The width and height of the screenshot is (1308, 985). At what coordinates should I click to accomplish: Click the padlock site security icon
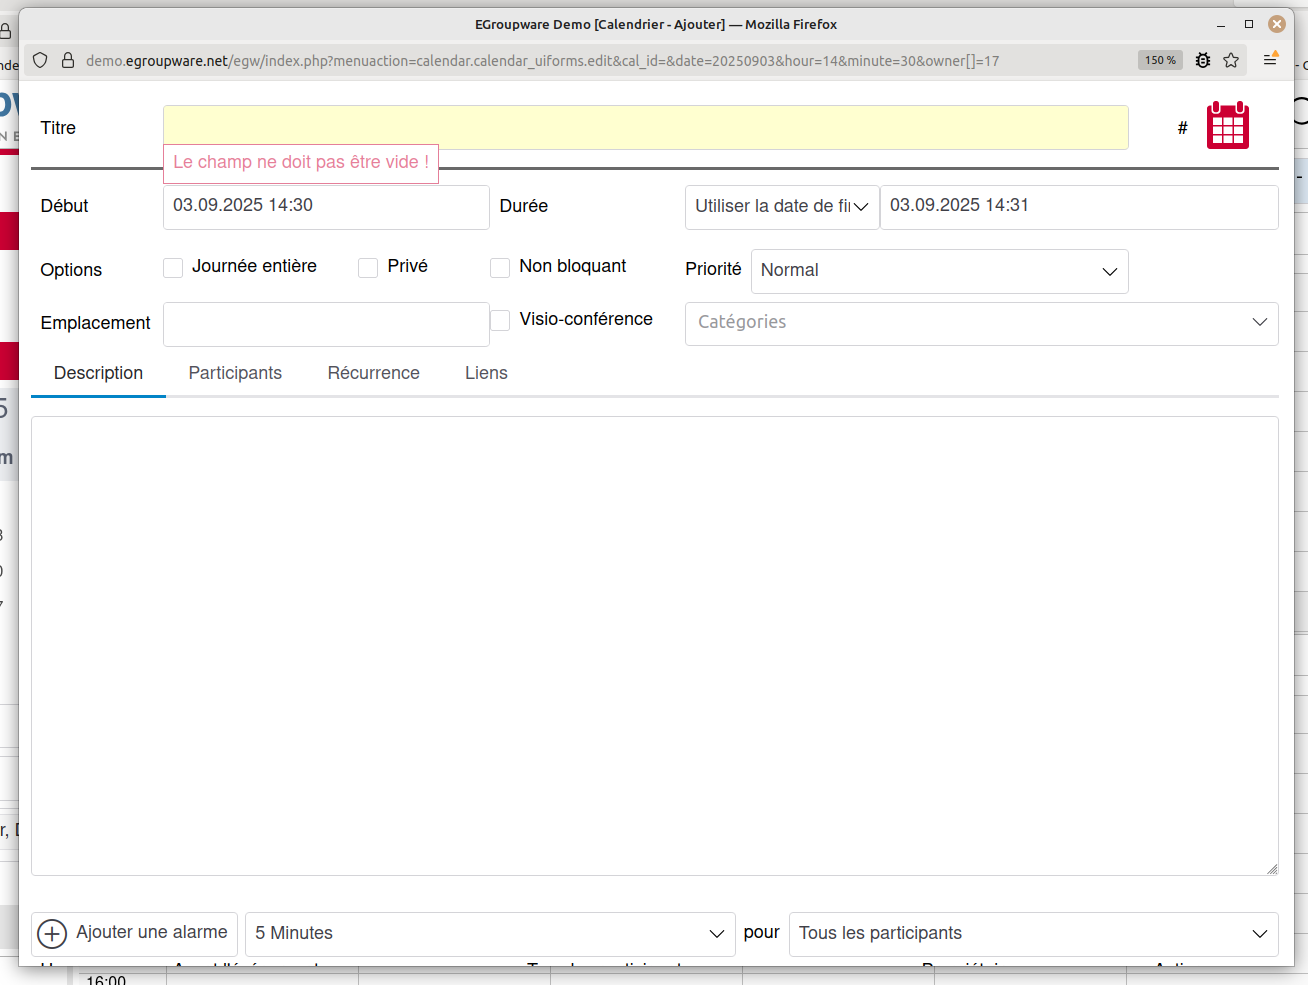click(x=68, y=60)
